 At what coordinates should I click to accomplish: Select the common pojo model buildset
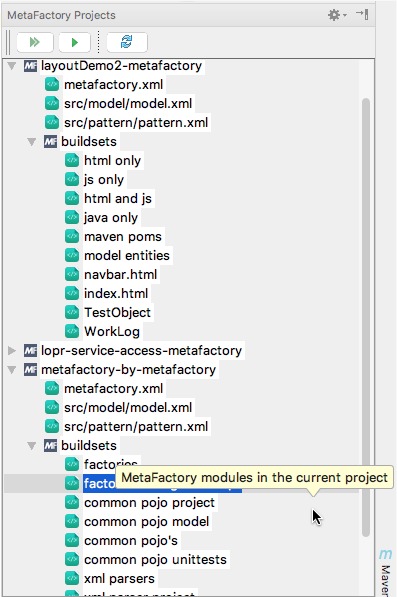[147, 522]
